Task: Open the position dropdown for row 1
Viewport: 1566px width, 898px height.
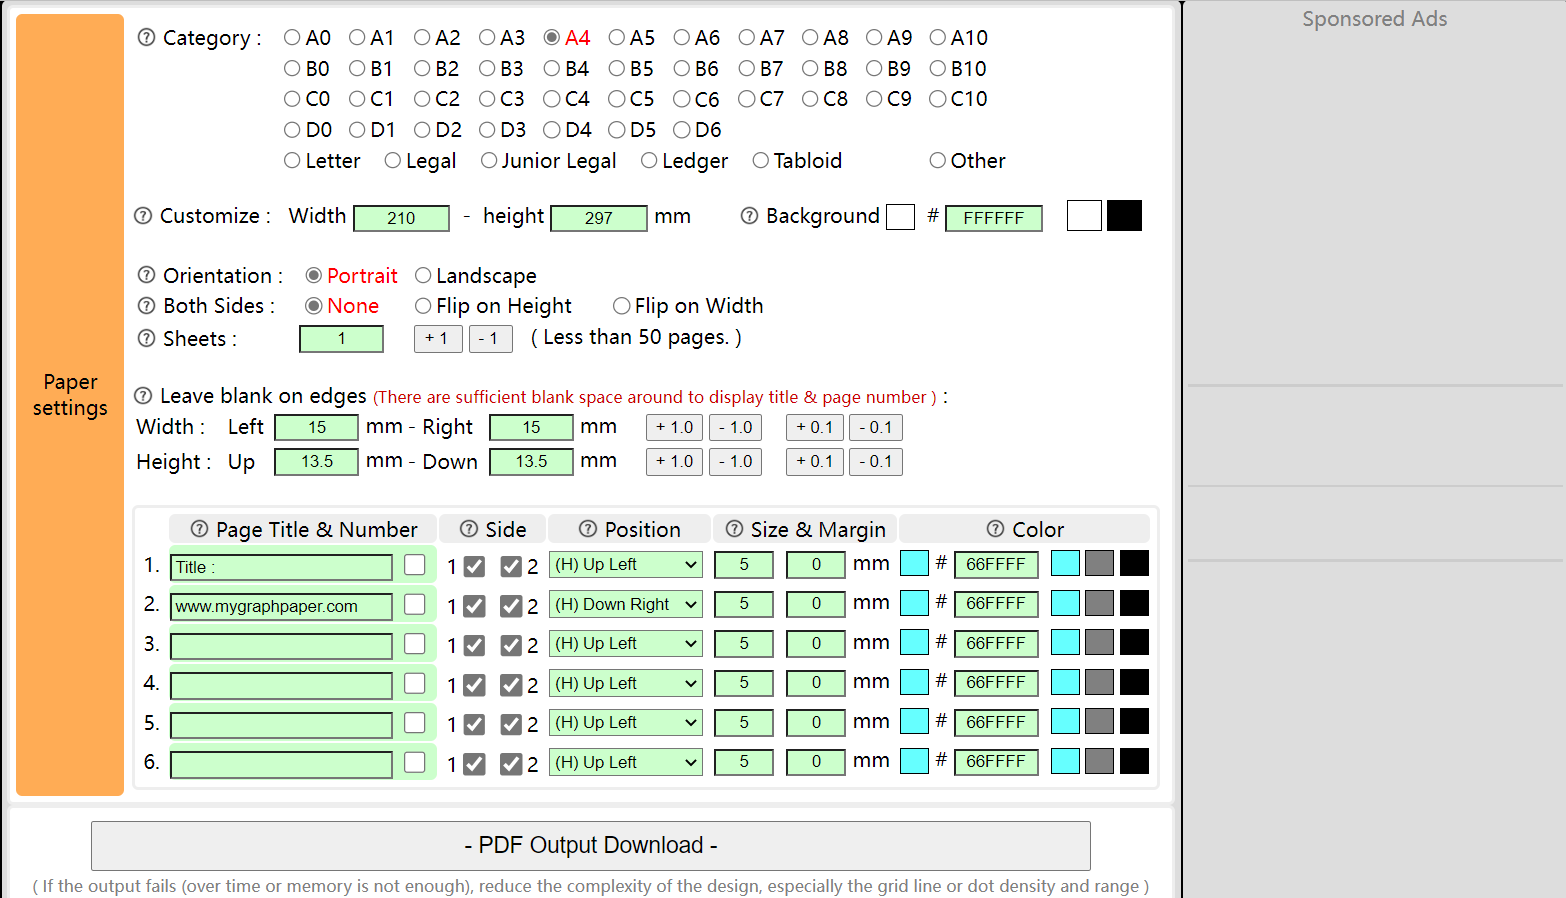Action: pos(625,565)
